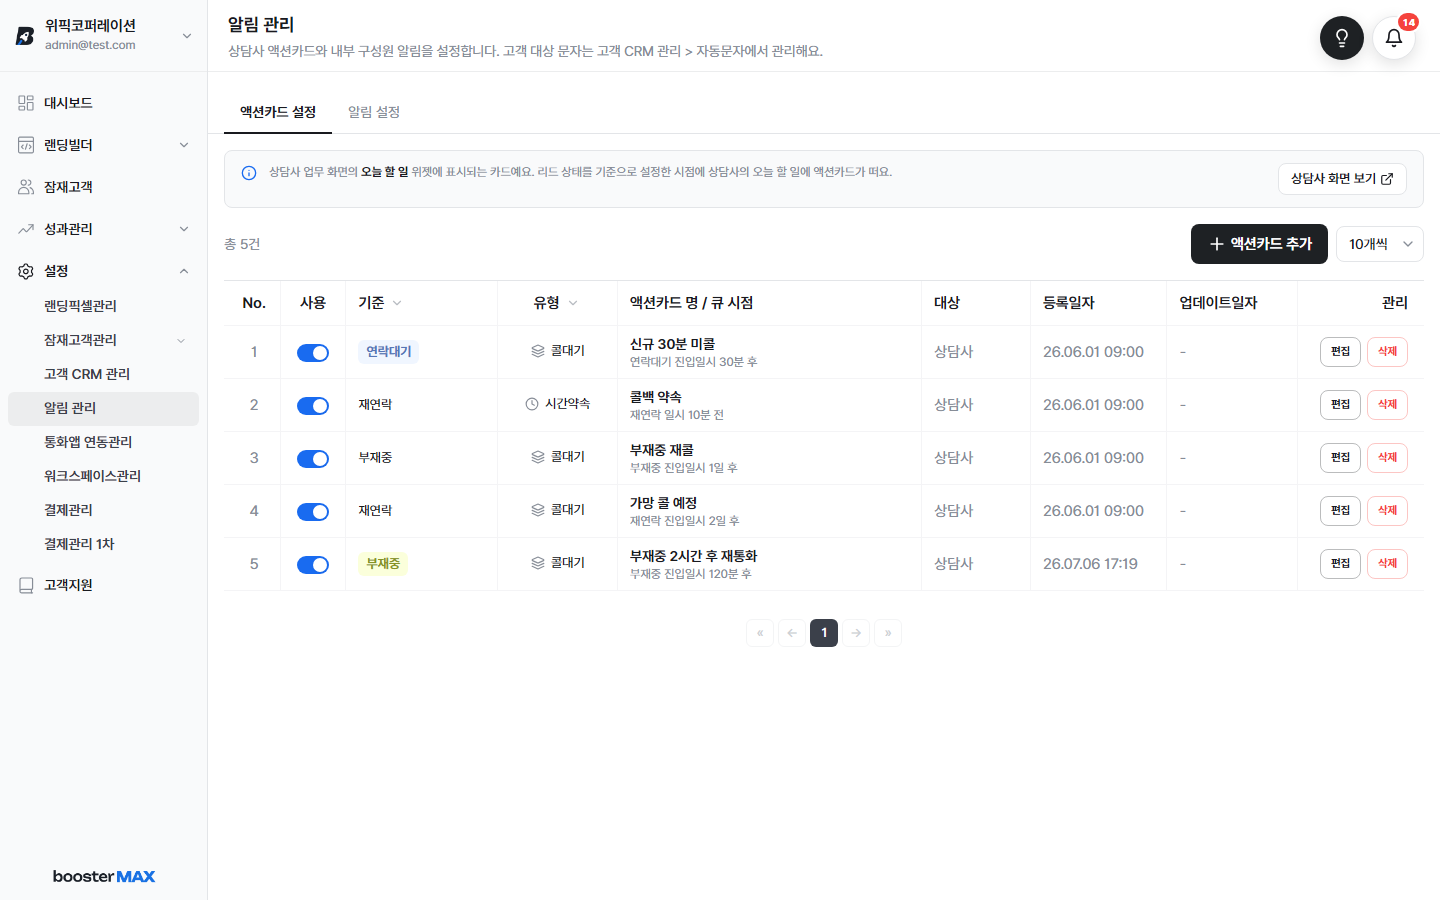Click 콜대기 stack icon in row 4
Screen dimensions: 1440x900
[538, 510]
